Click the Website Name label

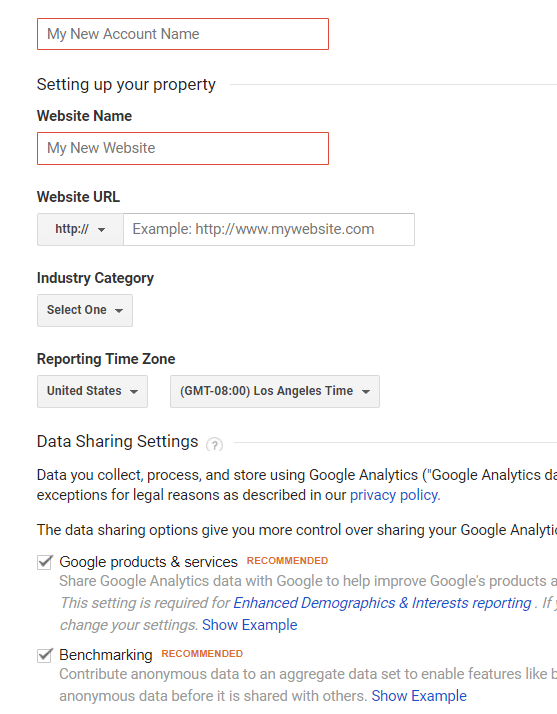click(84, 116)
